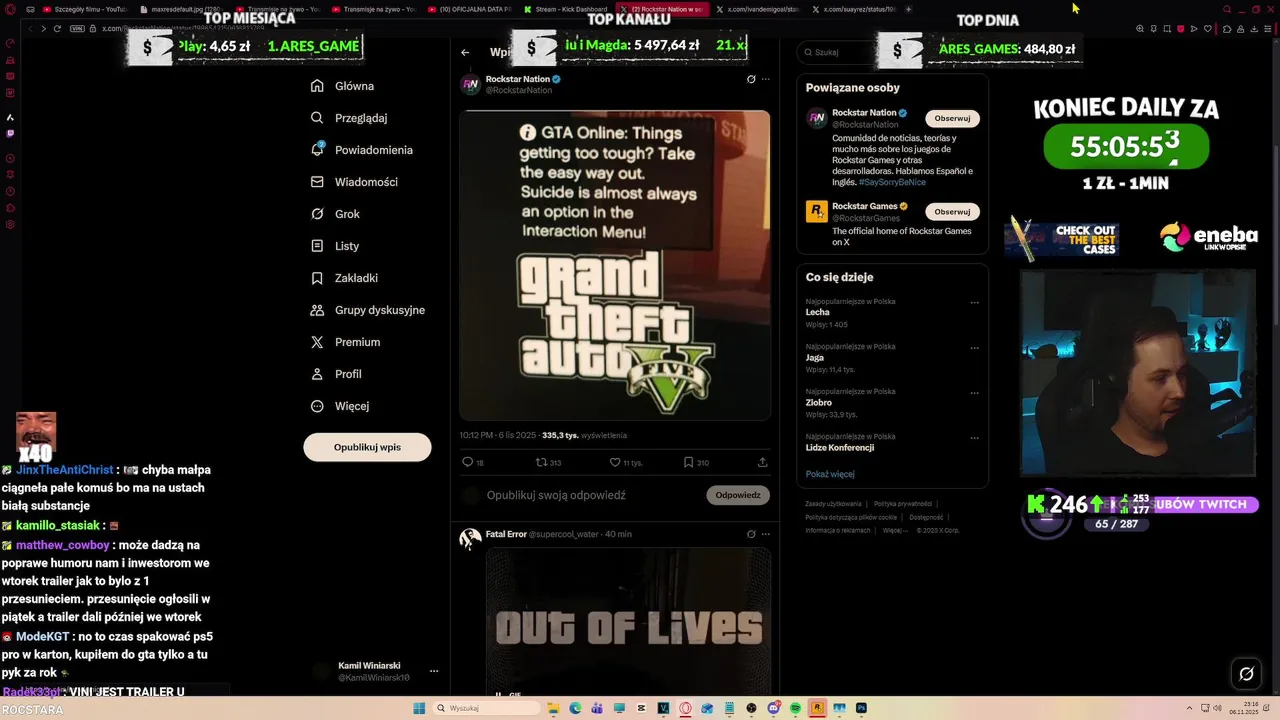Open the GTA V image in the post
The image size is (1280, 720).
tap(615, 265)
